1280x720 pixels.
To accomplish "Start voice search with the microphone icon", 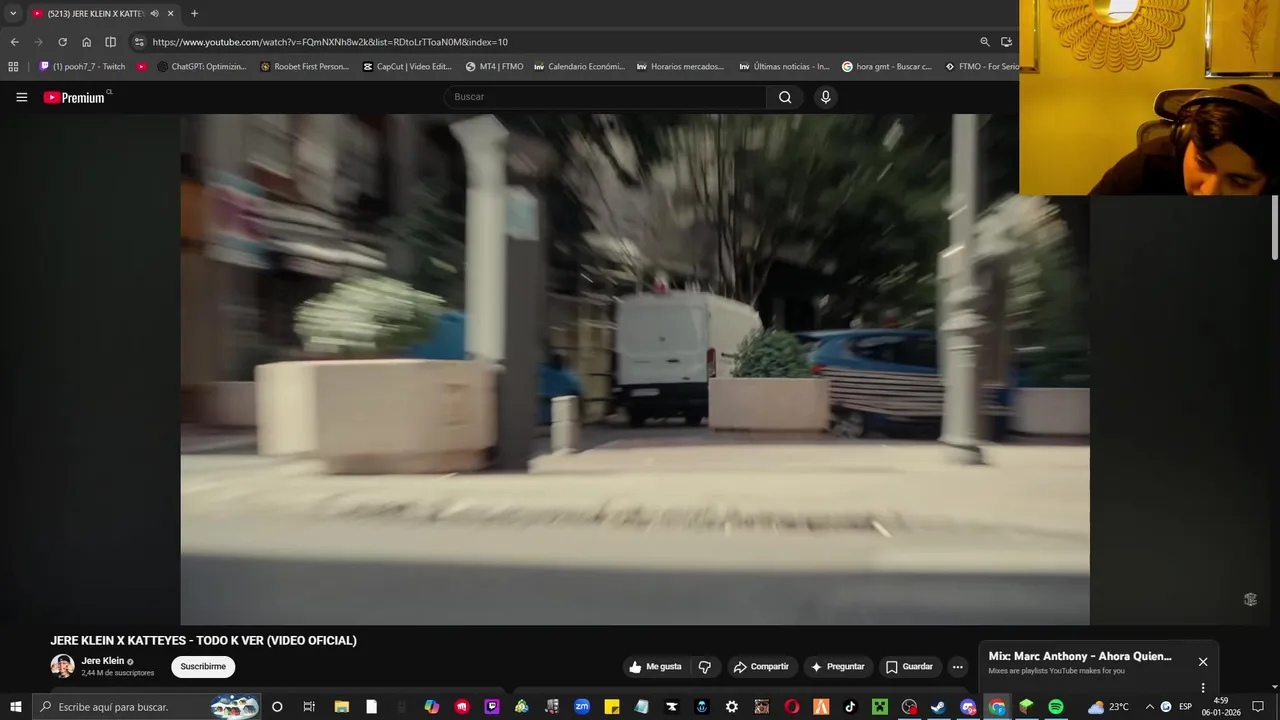I will coord(825,97).
